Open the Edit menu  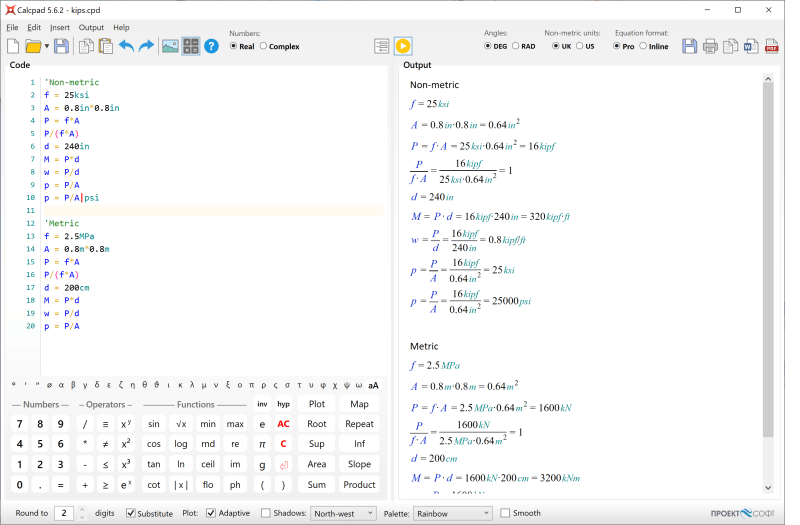coord(34,28)
